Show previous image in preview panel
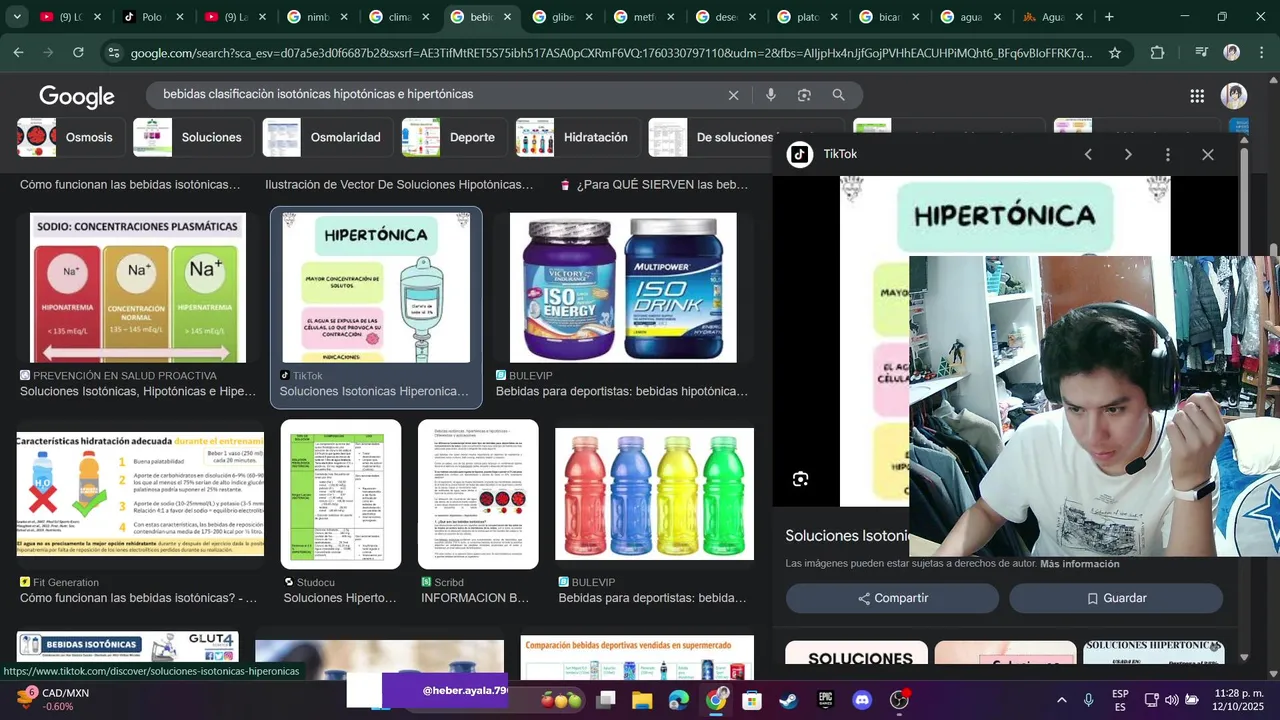The height and width of the screenshot is (720, 1280). coord(1088,154)
